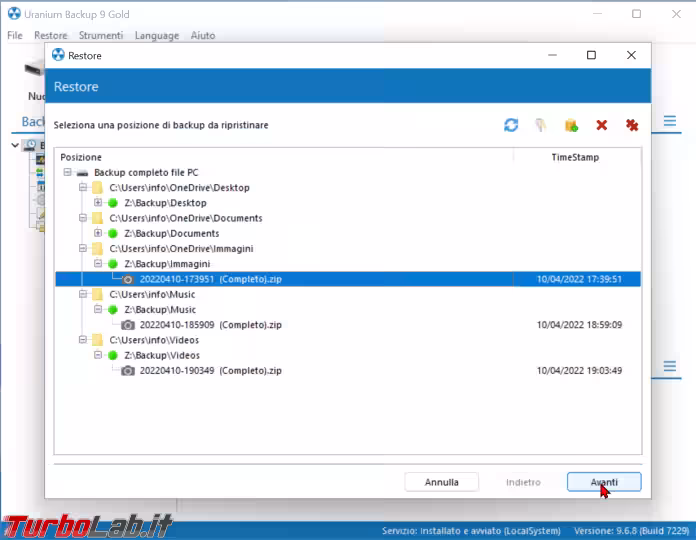Collapse the C:\Users\info\Videos node
The height and width of the screenshot is (540, 696).
pyautogui.click(x=83, y=339)
